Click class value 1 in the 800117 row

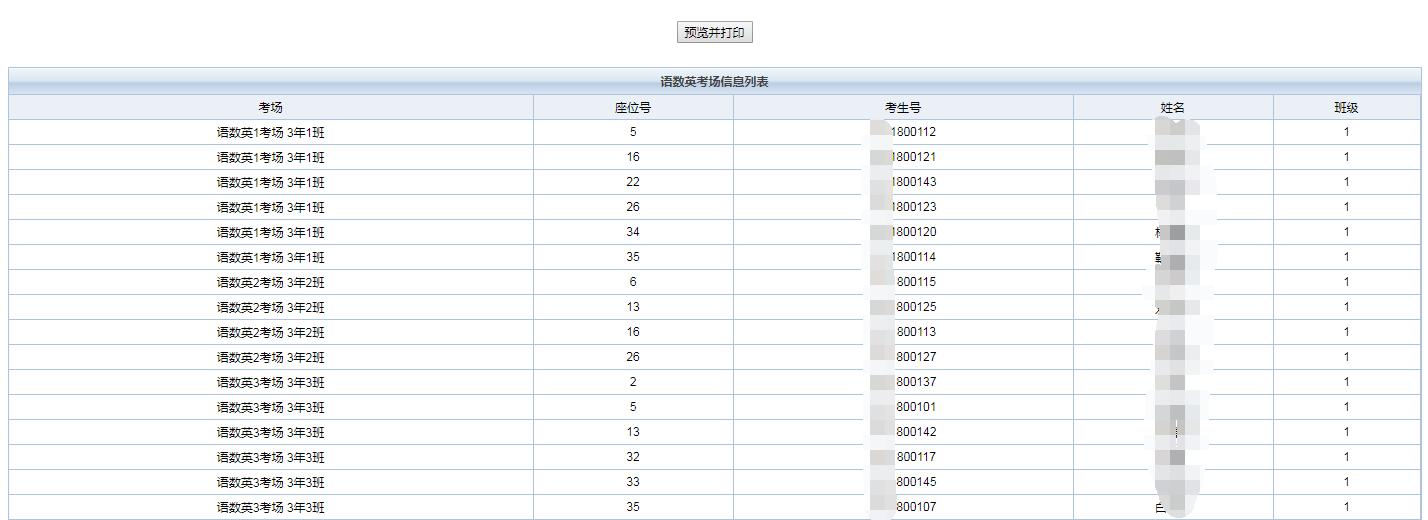[1346, 457]
